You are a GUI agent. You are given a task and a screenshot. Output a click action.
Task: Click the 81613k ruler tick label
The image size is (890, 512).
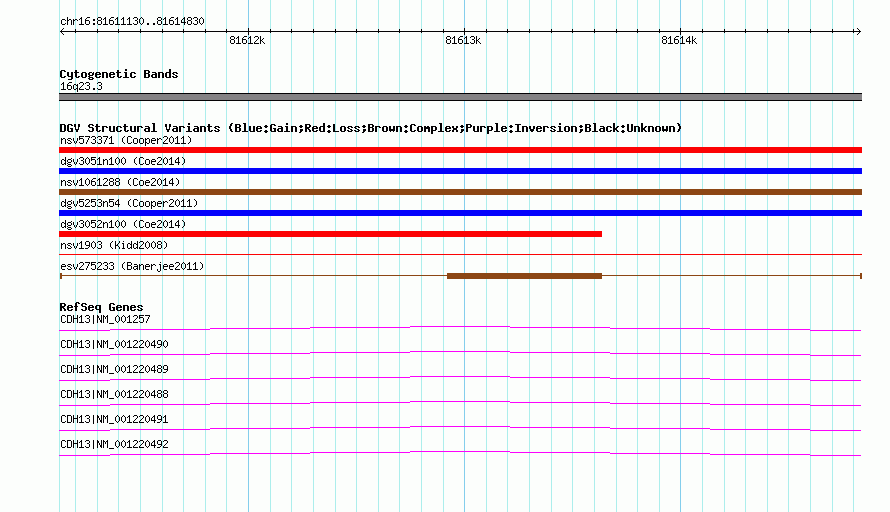[463, 40]
